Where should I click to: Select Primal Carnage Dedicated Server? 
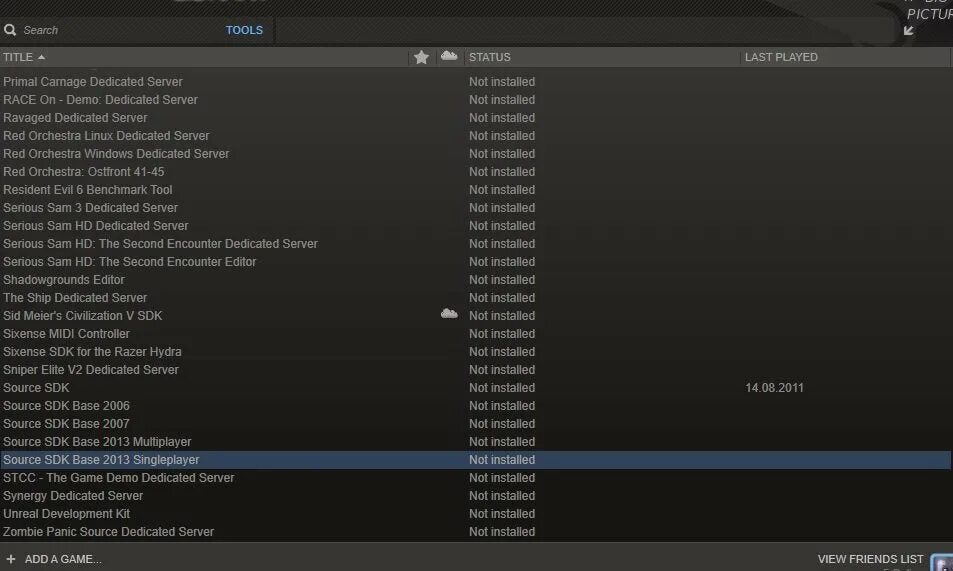tap(92, 81)
